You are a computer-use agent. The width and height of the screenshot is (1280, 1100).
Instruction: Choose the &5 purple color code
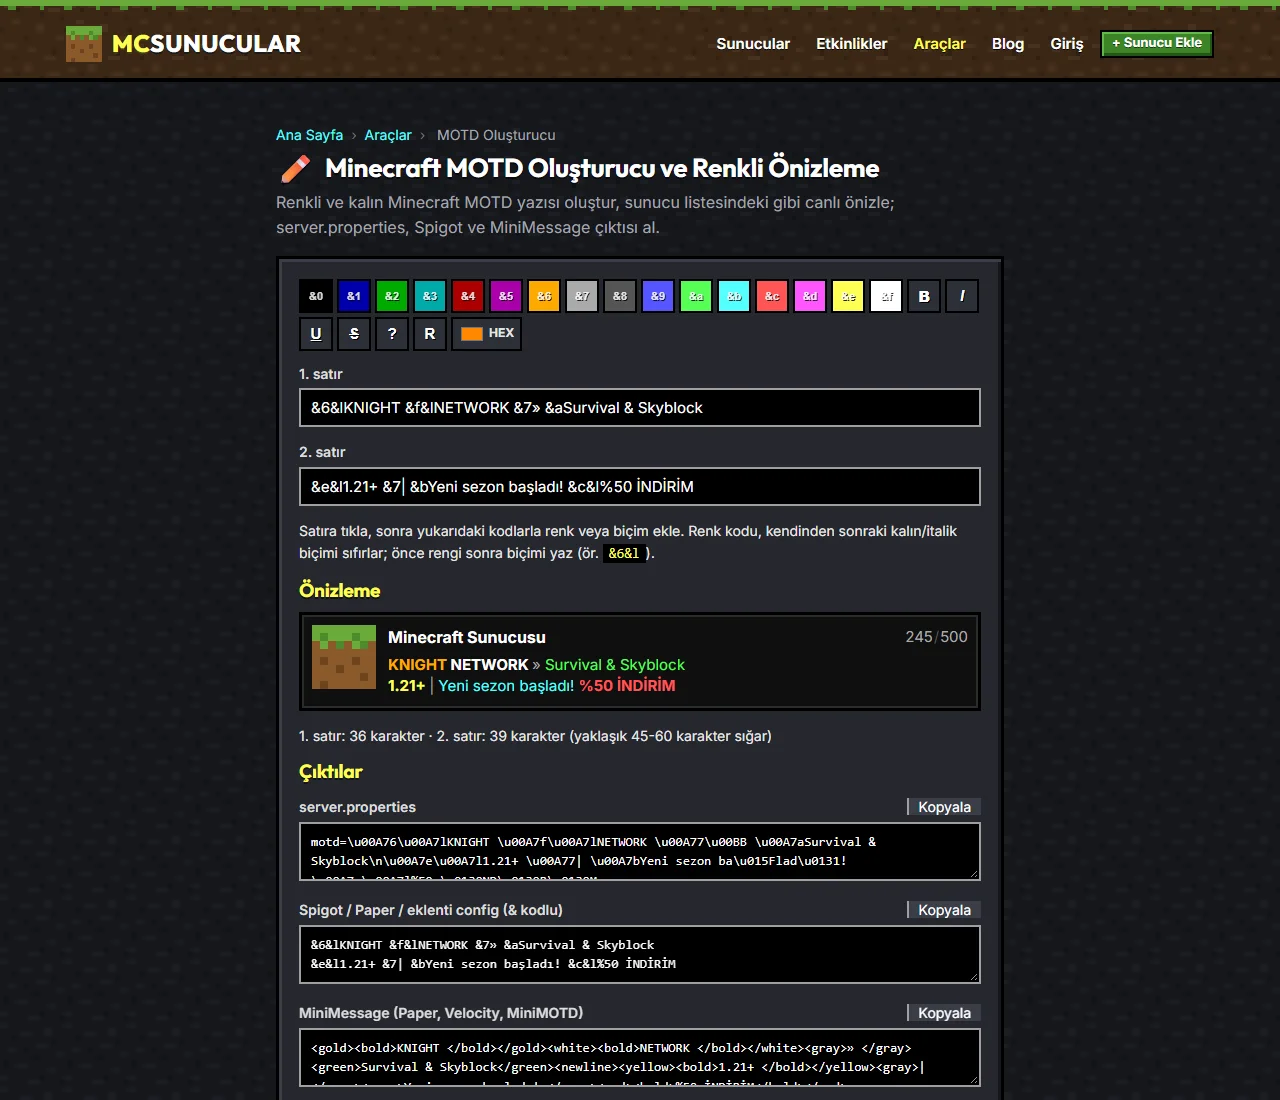[506, 296]
